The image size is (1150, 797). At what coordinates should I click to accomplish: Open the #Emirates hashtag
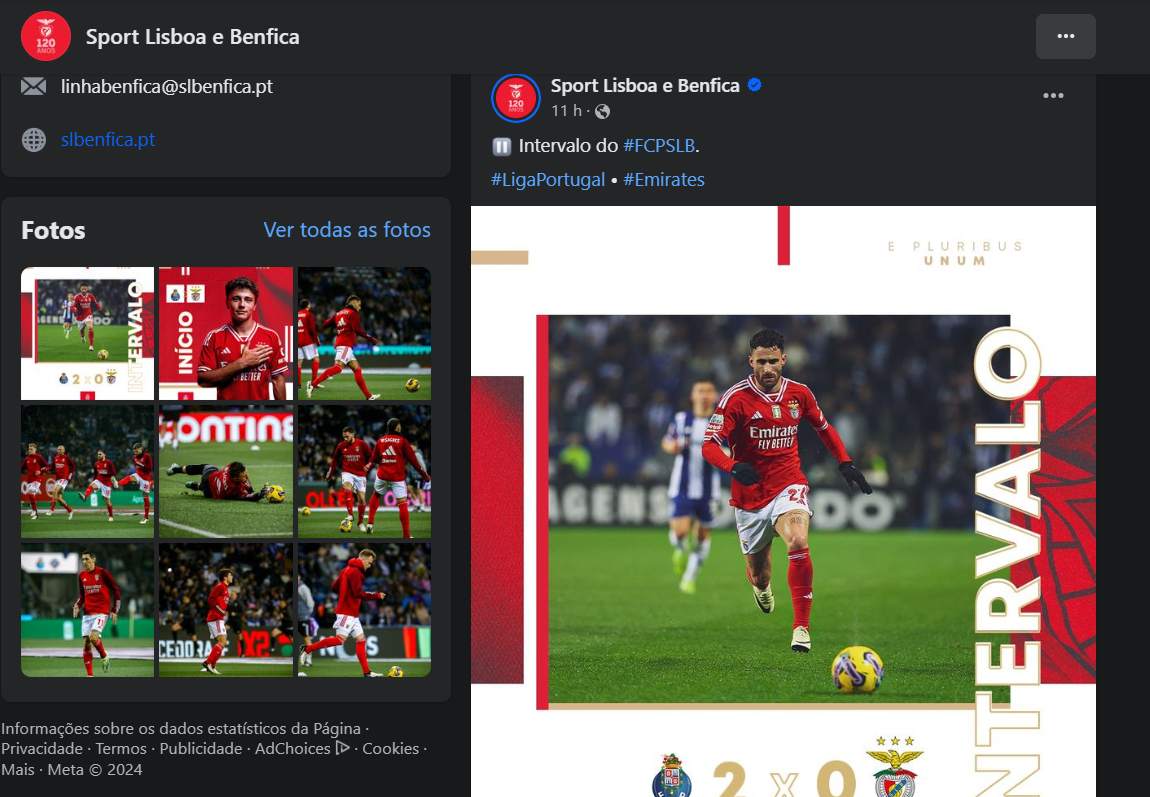click(x=664, y=180)
